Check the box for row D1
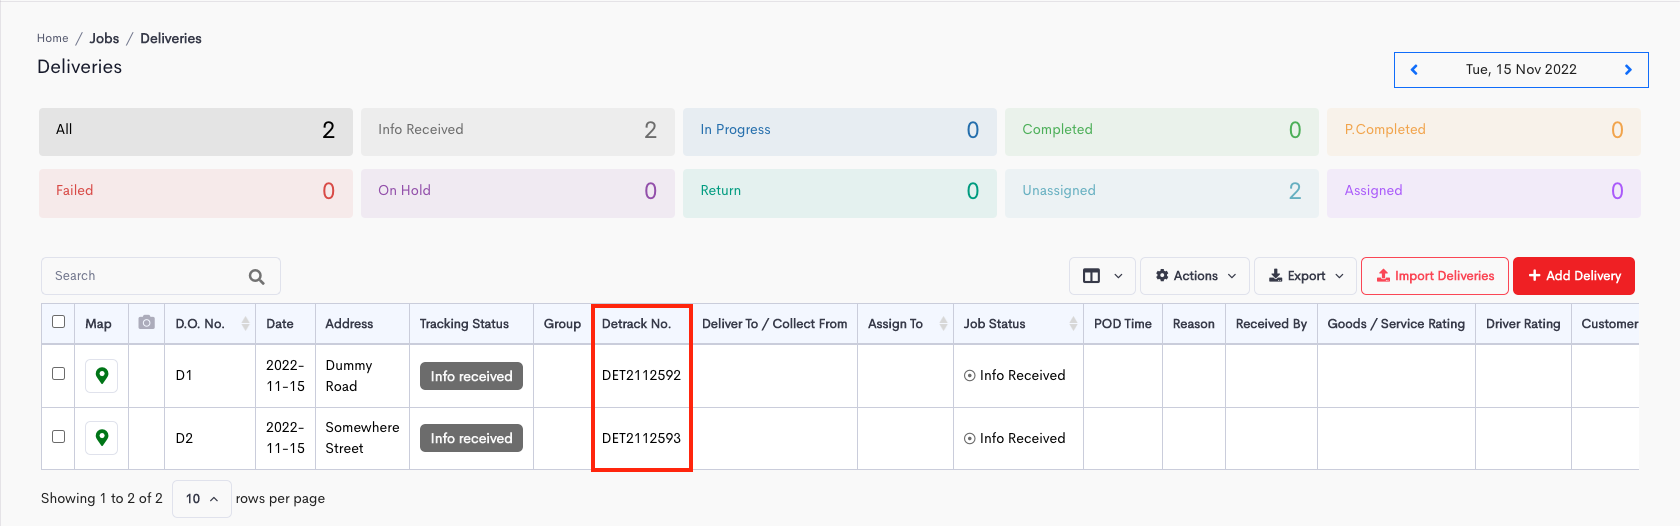The width and height of the screenshot is (1680, 526). click(58, 374)
